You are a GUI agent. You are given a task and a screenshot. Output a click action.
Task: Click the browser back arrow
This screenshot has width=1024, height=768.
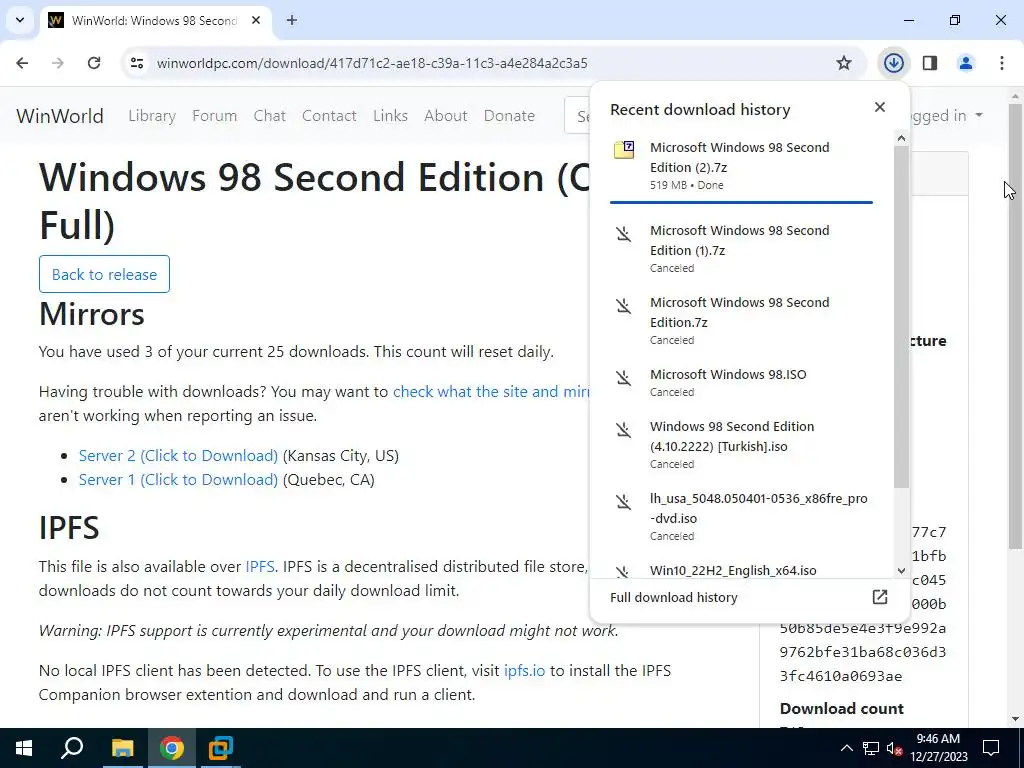click(x=22, y=63)
